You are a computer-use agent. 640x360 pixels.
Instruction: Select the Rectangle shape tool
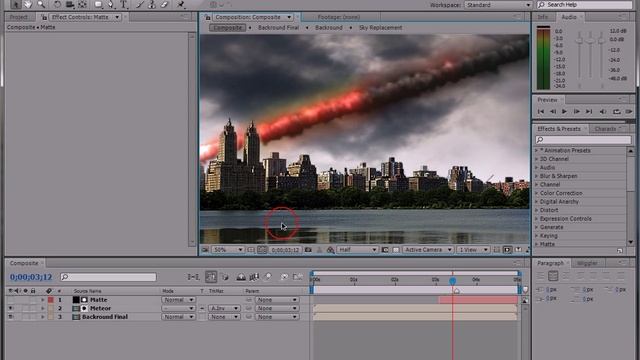pyautogui.click(x=98, y=4)
